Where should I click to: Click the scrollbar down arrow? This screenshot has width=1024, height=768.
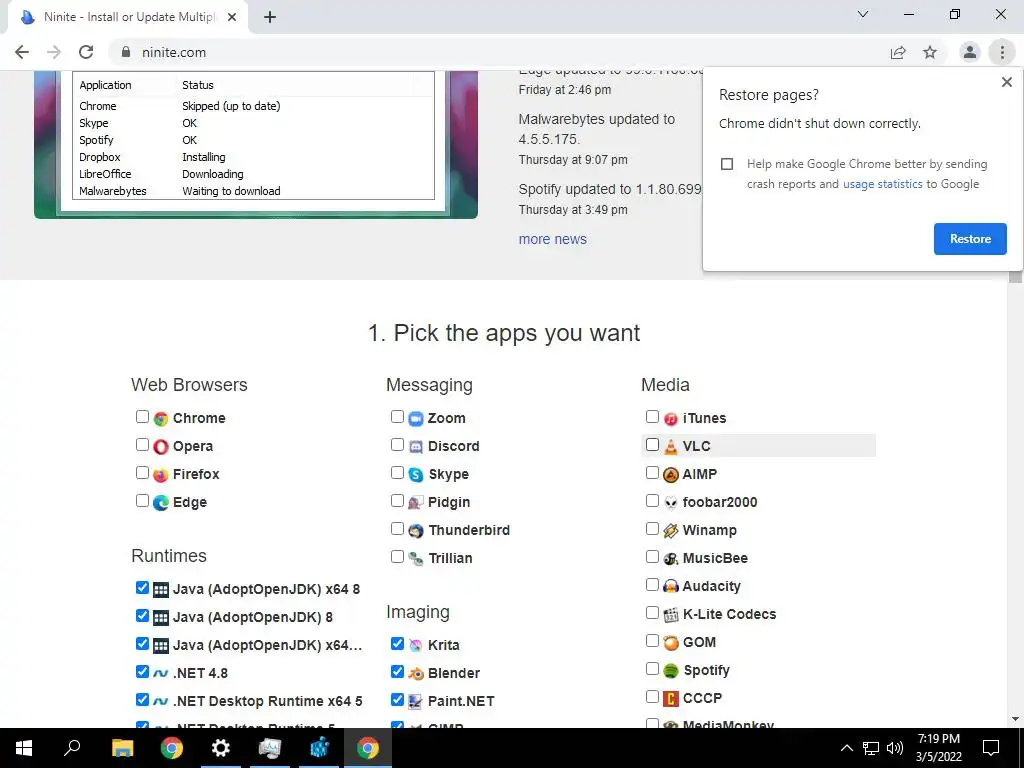pos(1015,720)
